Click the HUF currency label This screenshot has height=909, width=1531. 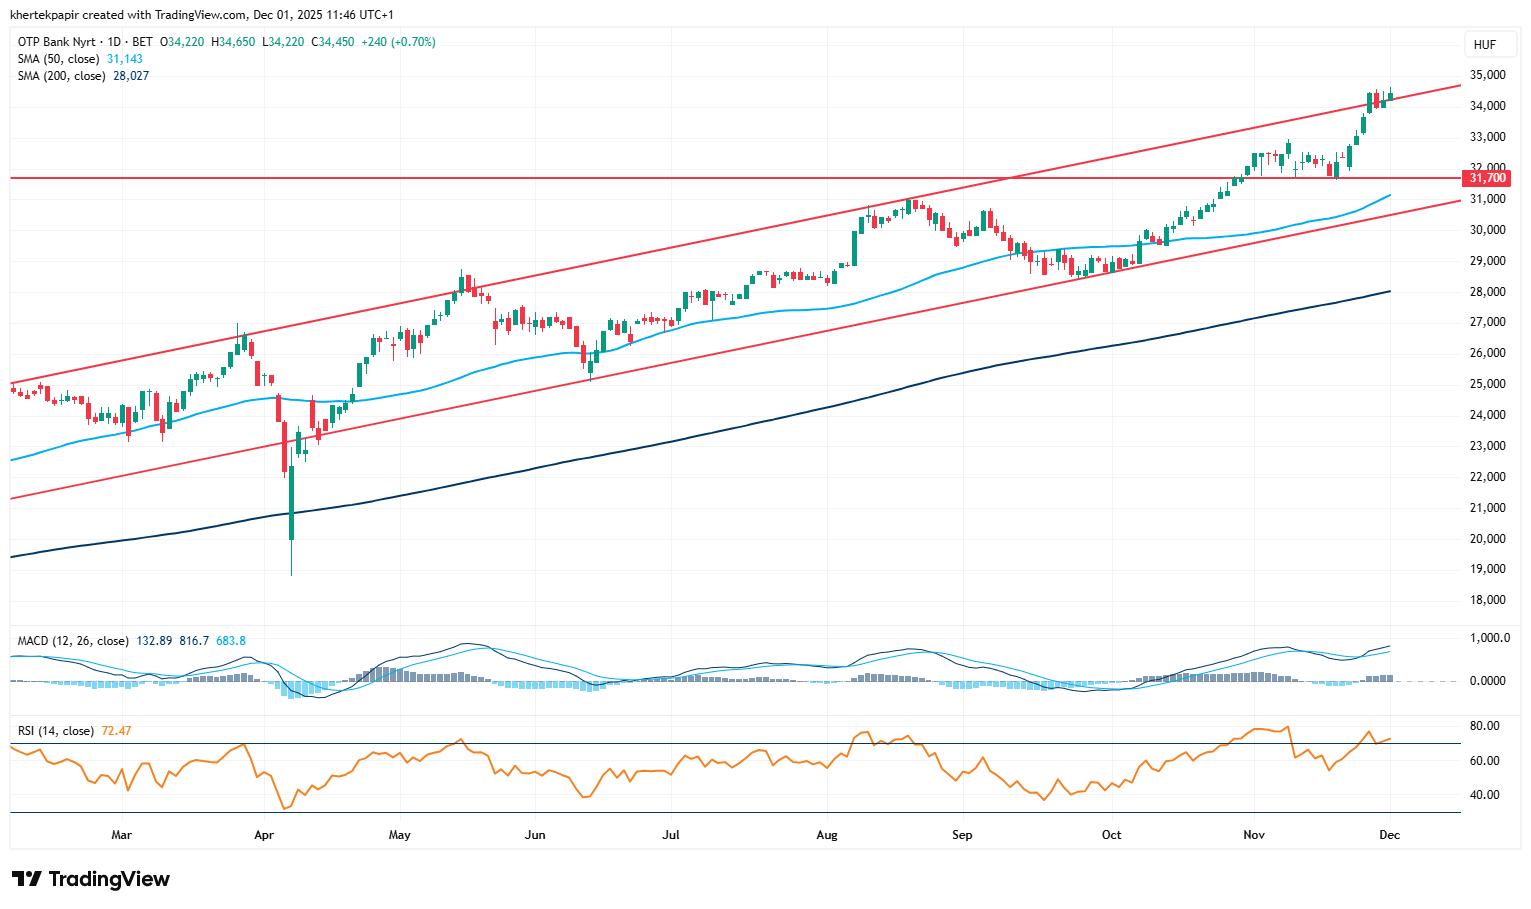[x=1484, y=45]
